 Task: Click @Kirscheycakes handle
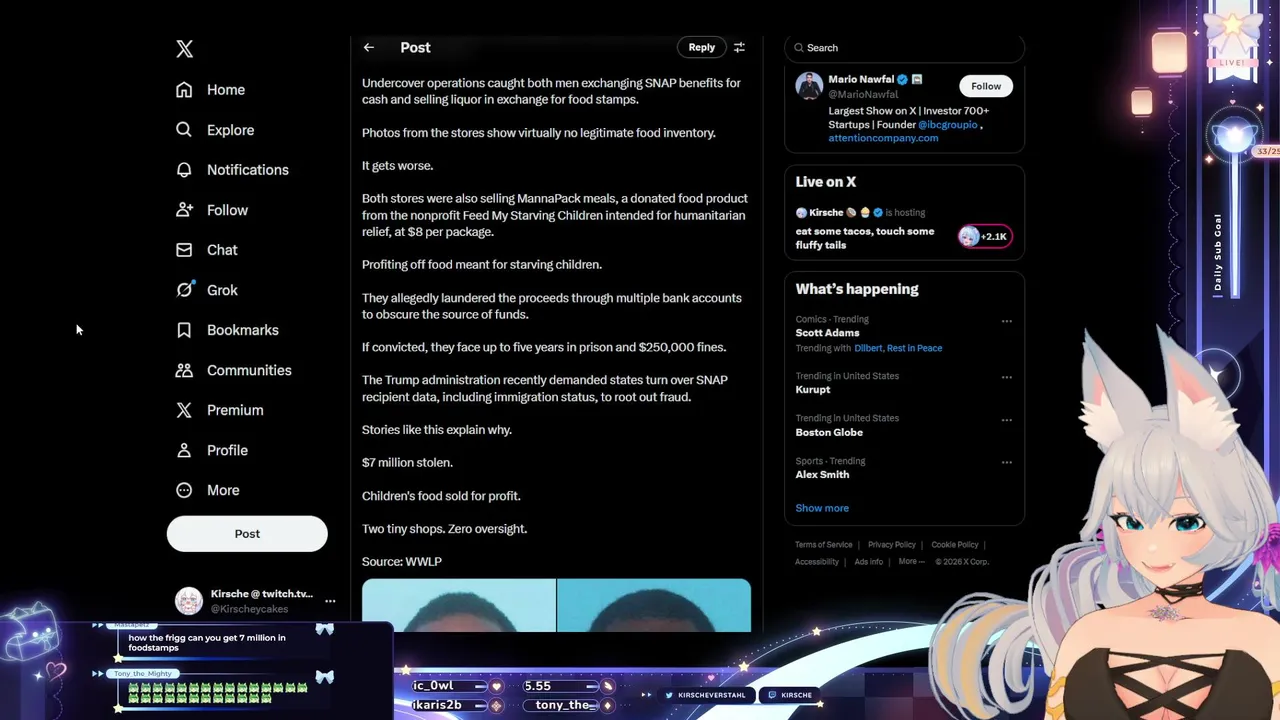click(249, 609)
